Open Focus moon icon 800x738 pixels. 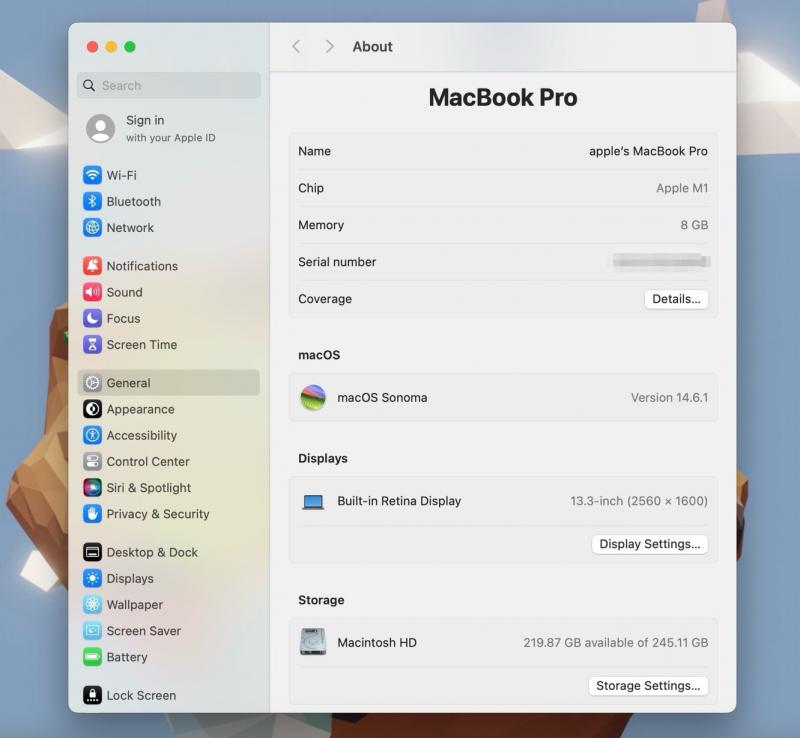click(x=92, y=318)
